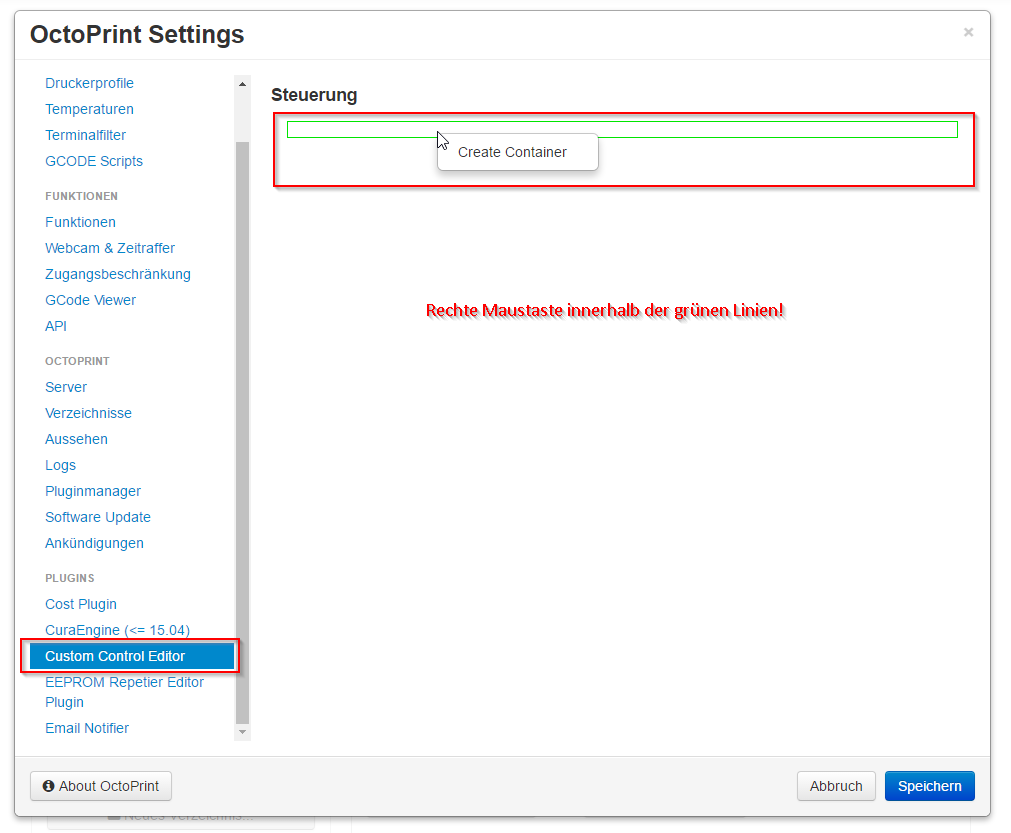Open the GCode Viewer settings
This screenshot has width=1011, height=833.
pyautogui.click(x=90, y=300)
